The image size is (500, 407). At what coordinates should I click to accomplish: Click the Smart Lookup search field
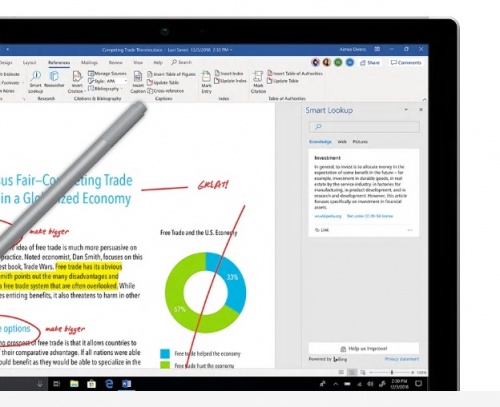pos(364,127)
